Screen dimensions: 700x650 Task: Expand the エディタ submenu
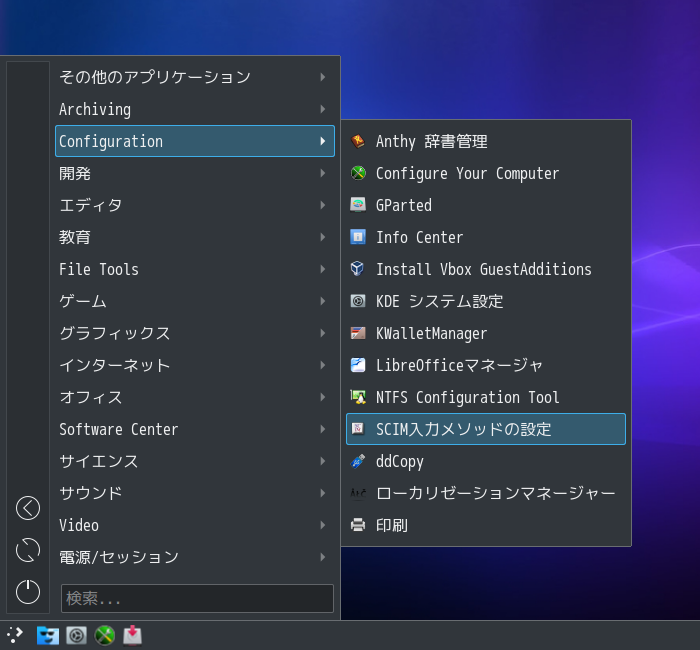[x=195, y=205]
